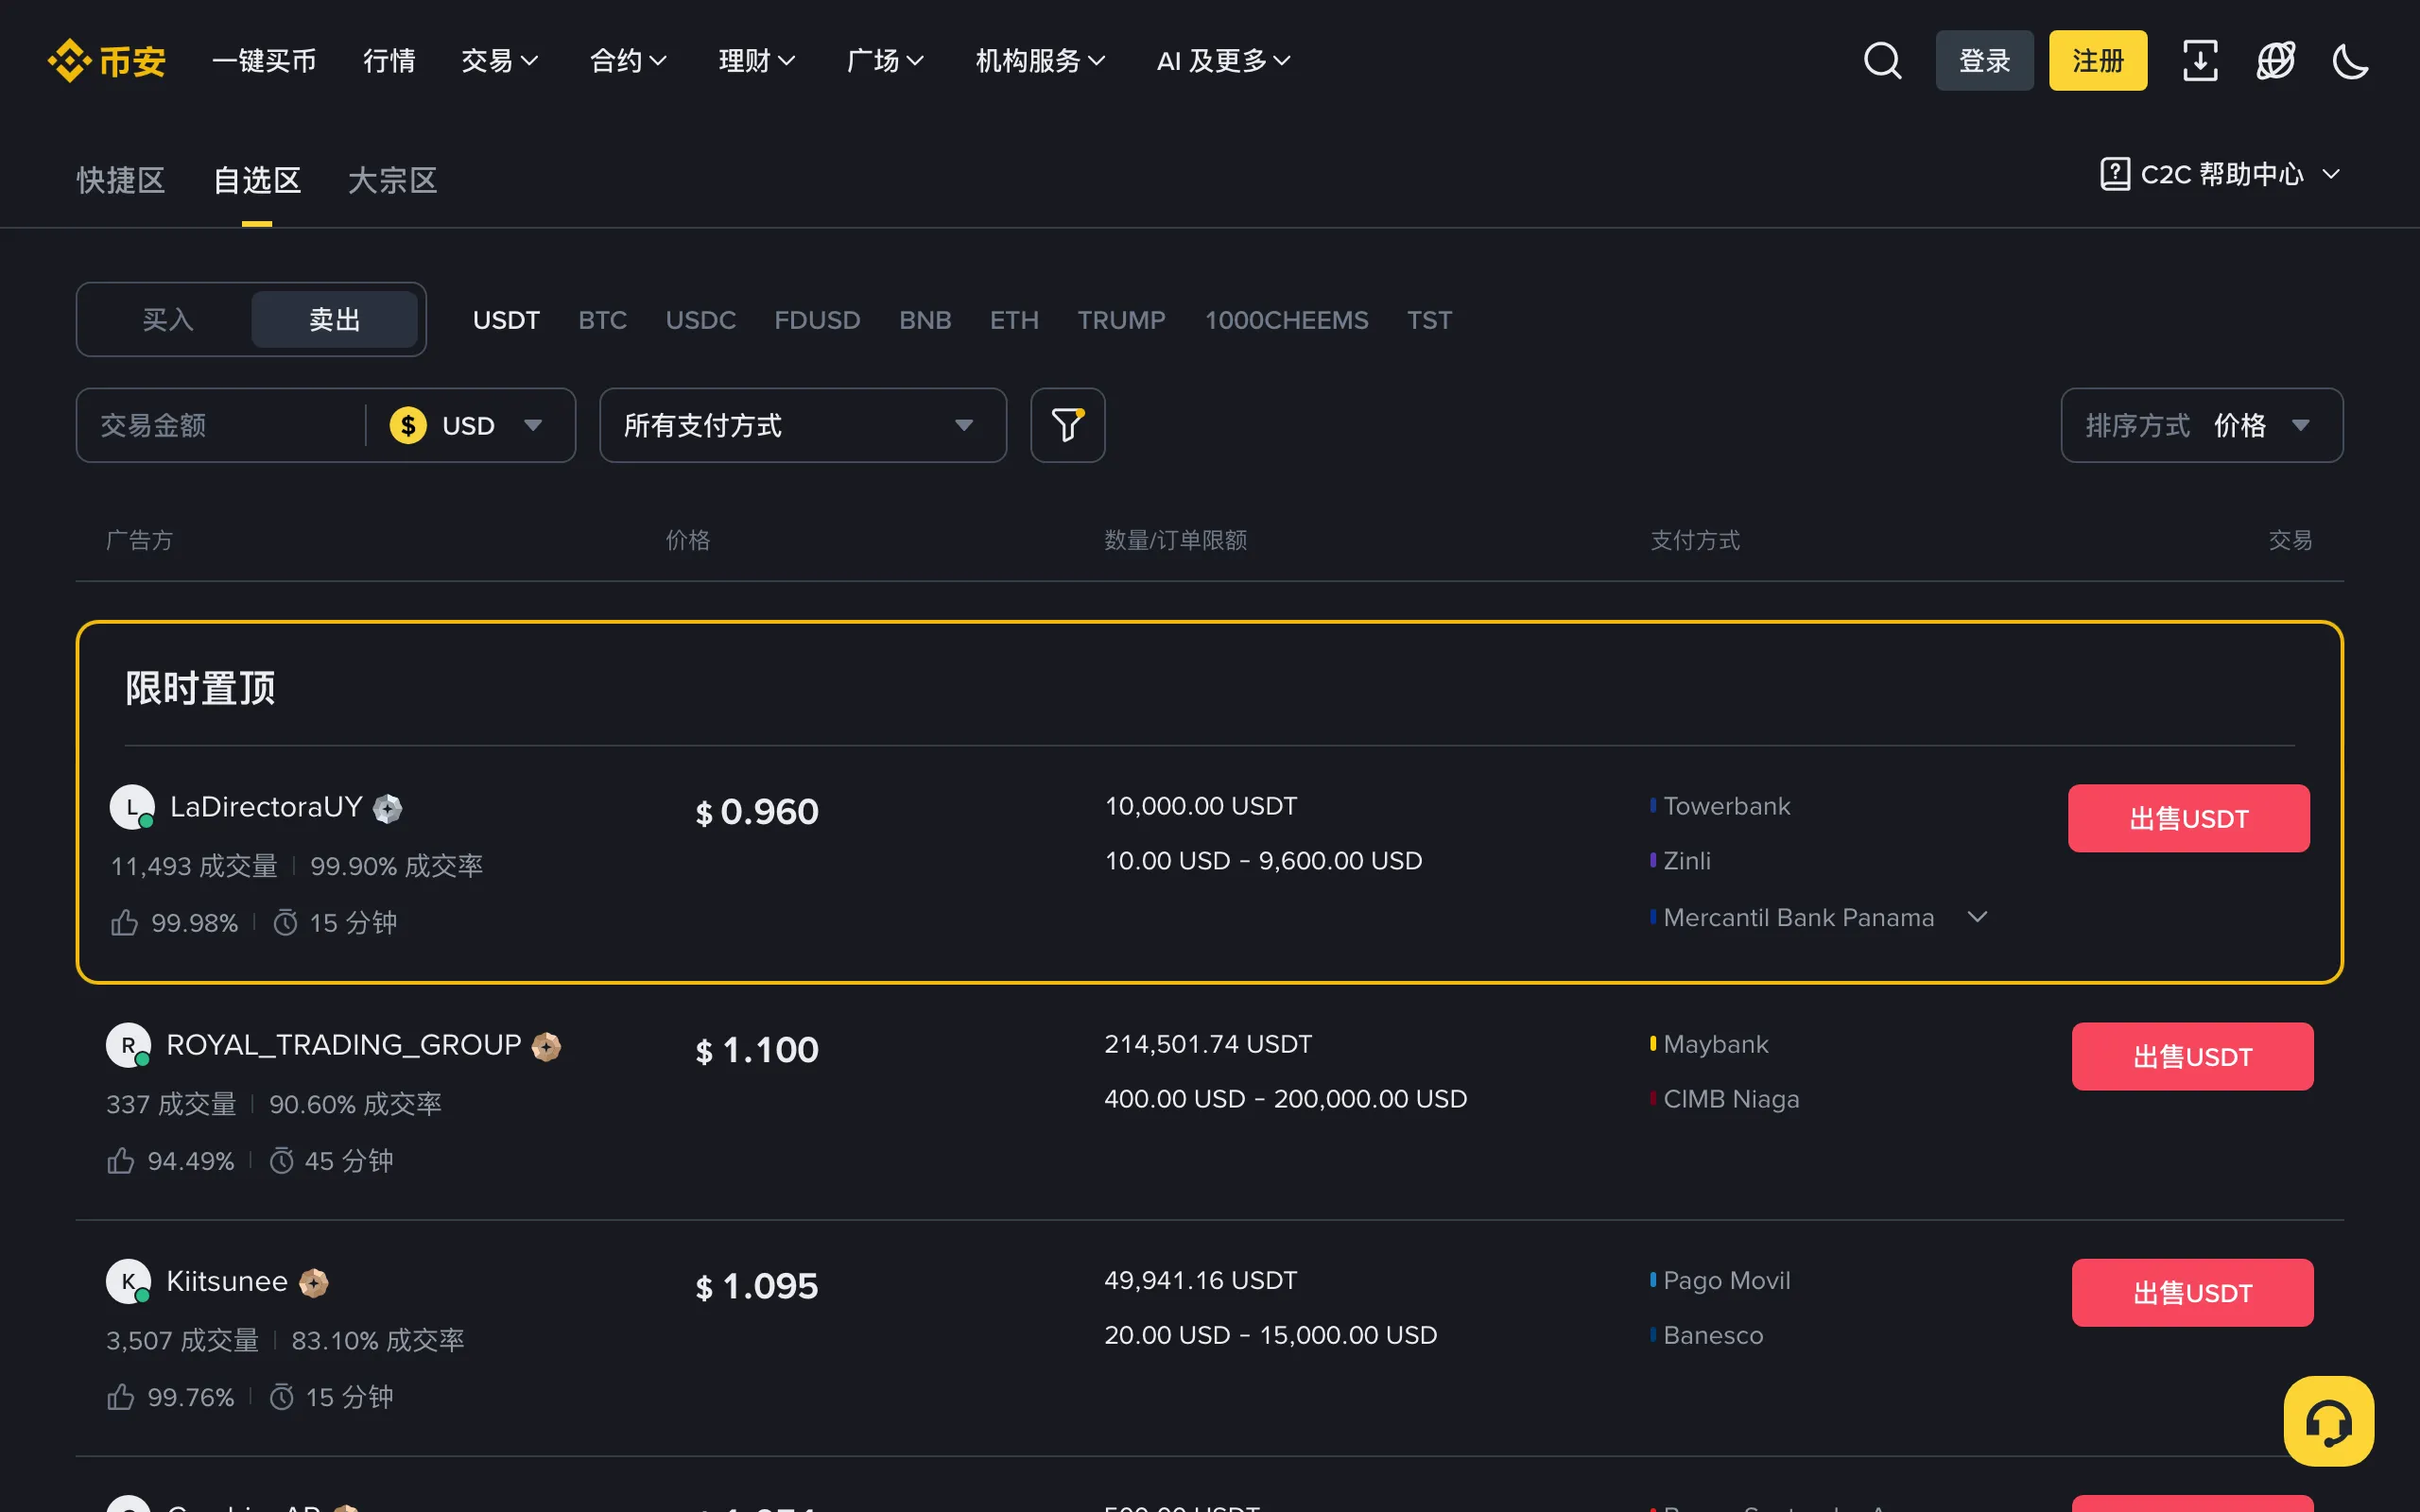Click Kiitsunee merchant badge icon
The width and height of the screenshot is (2420, 1512).
point(313,1283)
